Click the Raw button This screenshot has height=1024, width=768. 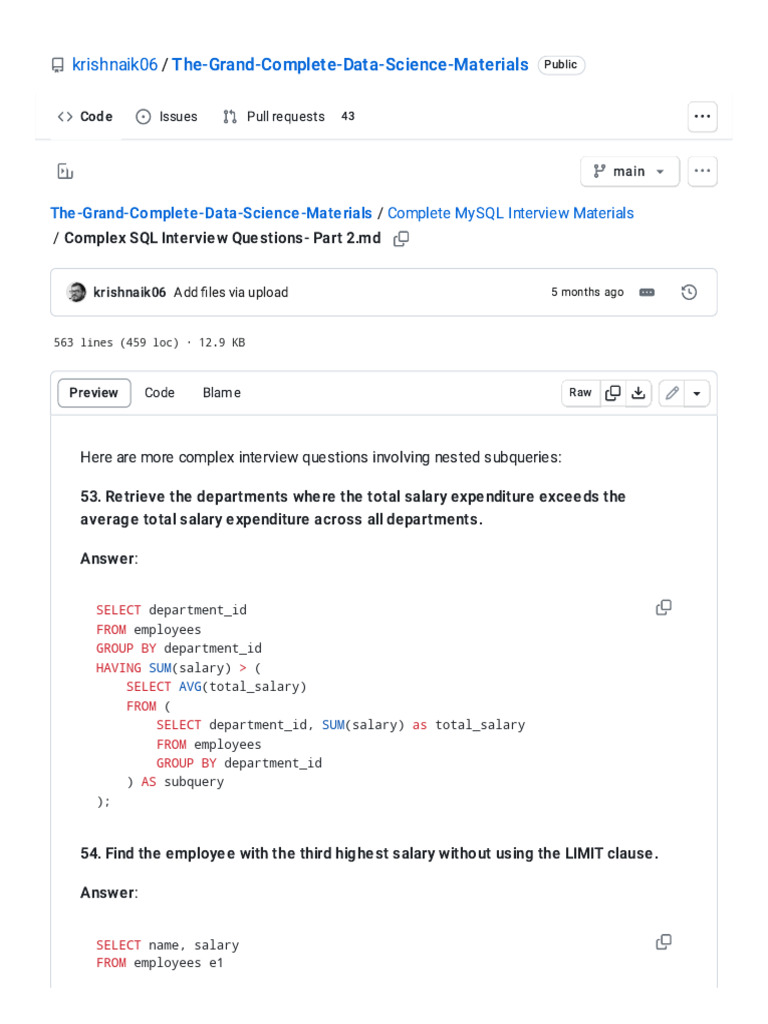point(580,393)
